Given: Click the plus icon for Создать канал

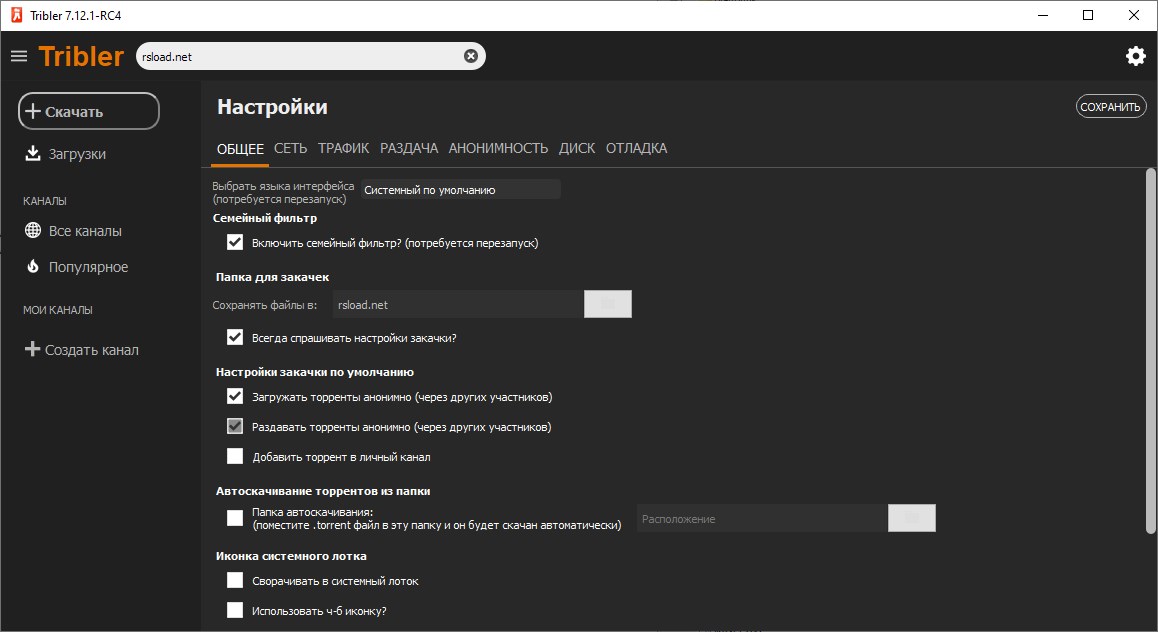Looking at the screenshot, I should 32,349.
